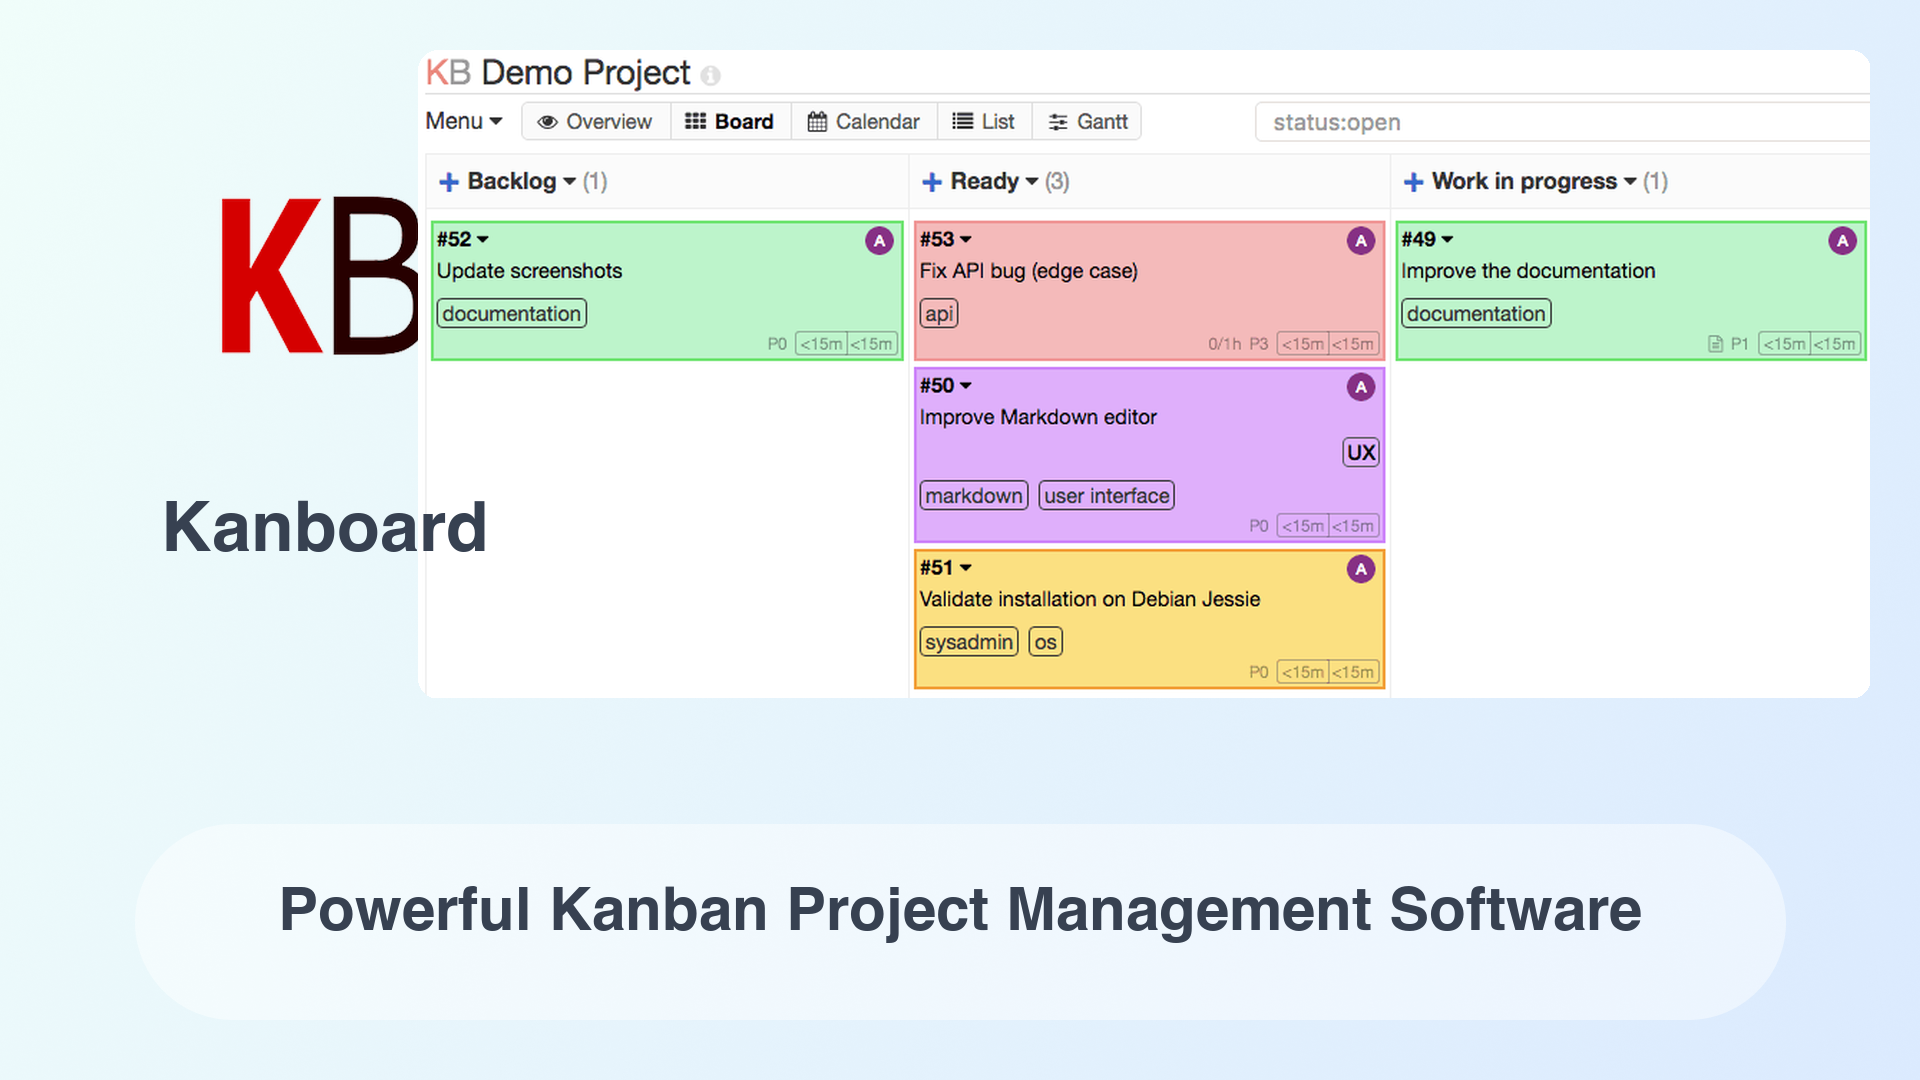This screenshot has height=1080, width=1920.
Task: Open the Update screenshots task
Action: click(529, 271)
